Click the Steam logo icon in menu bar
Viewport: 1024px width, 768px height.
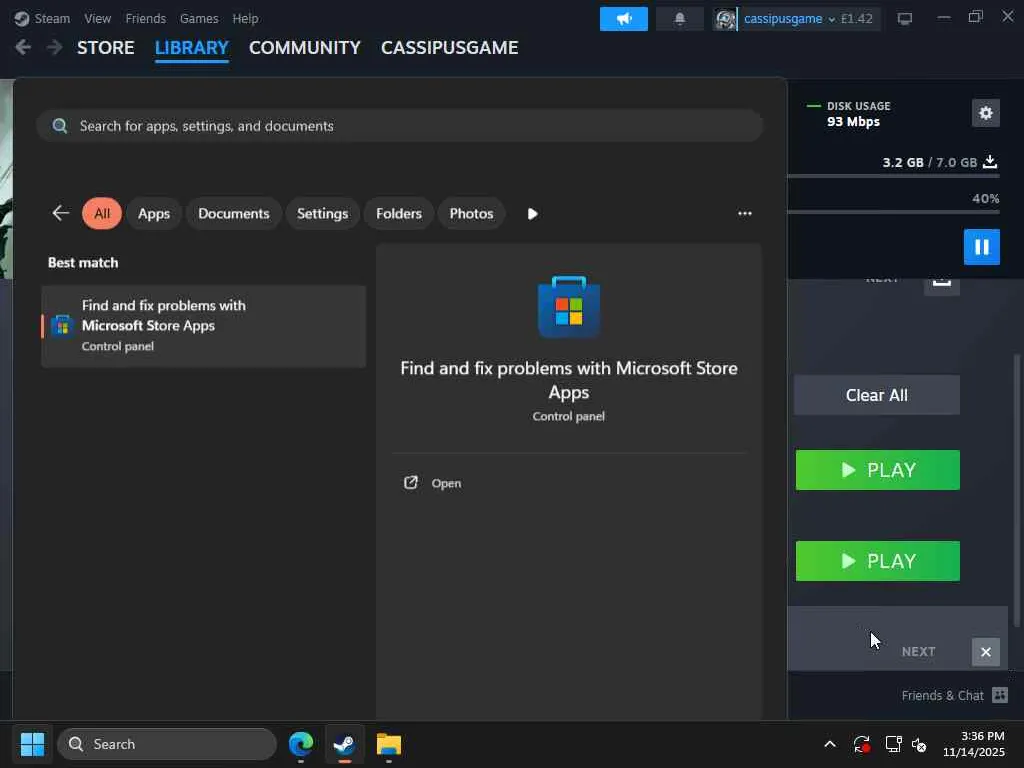[x=22, y=18]
